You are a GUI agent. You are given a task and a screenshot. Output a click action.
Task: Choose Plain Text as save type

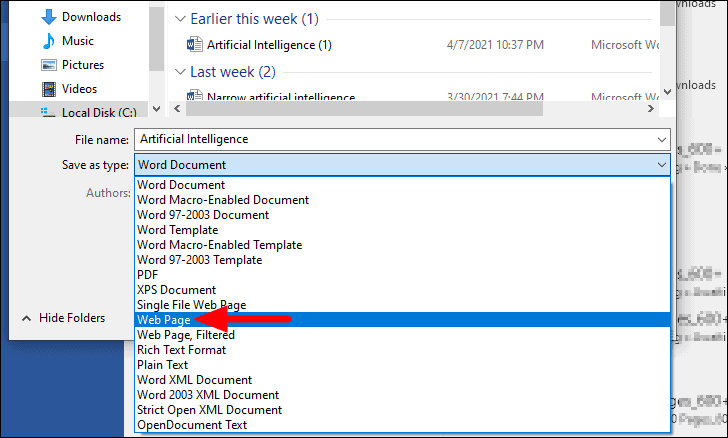pos(402,365)
